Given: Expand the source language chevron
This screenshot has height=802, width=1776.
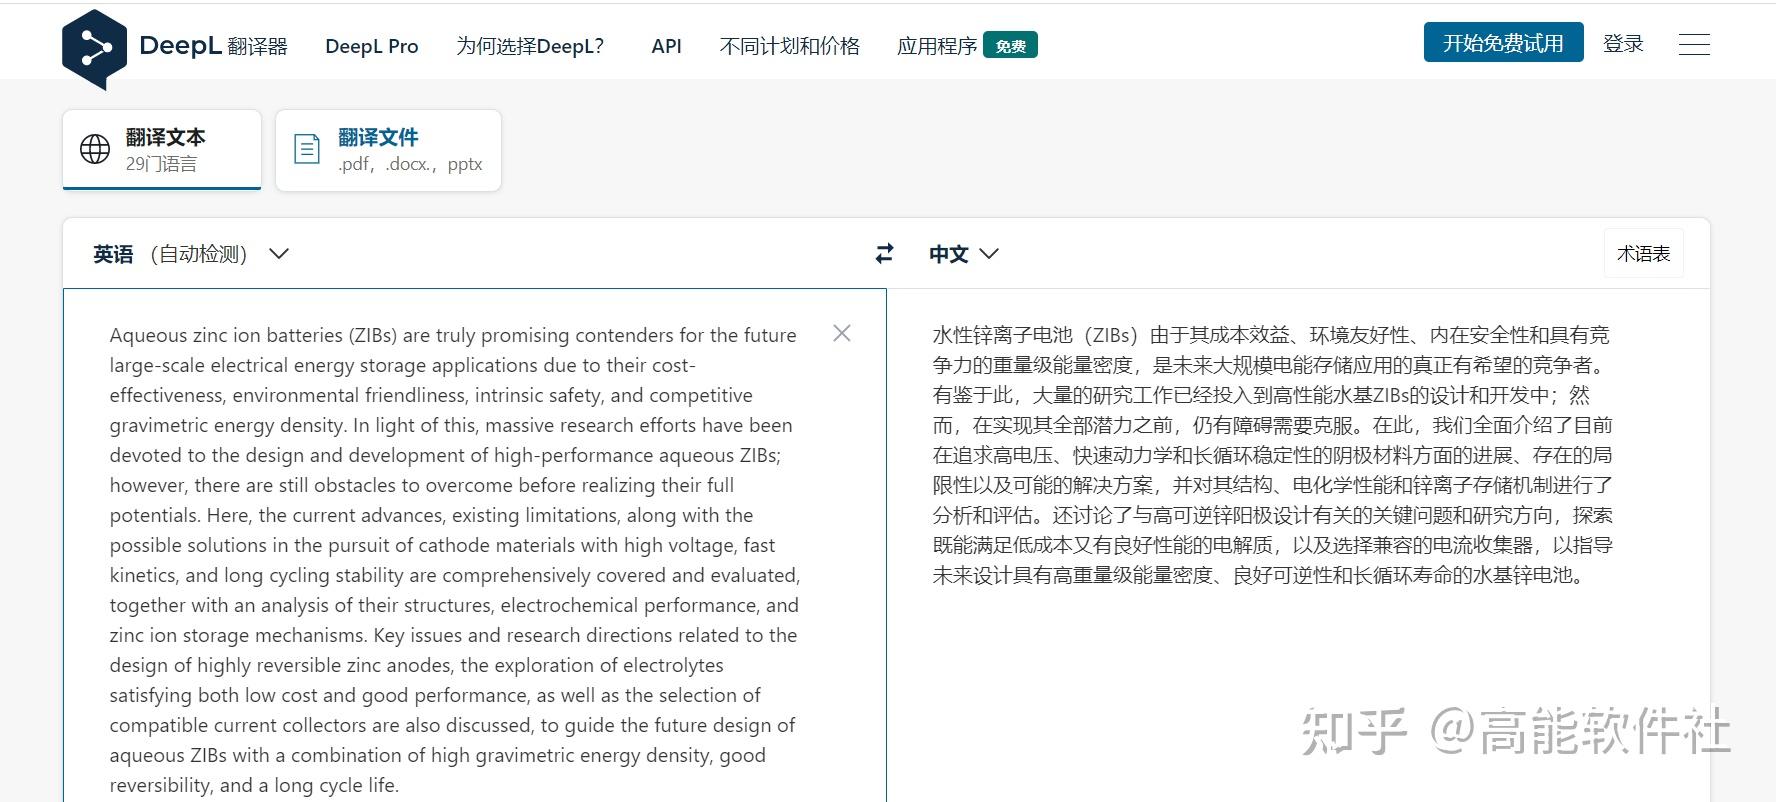Looking at the screenshot, I should pos(279,254).
